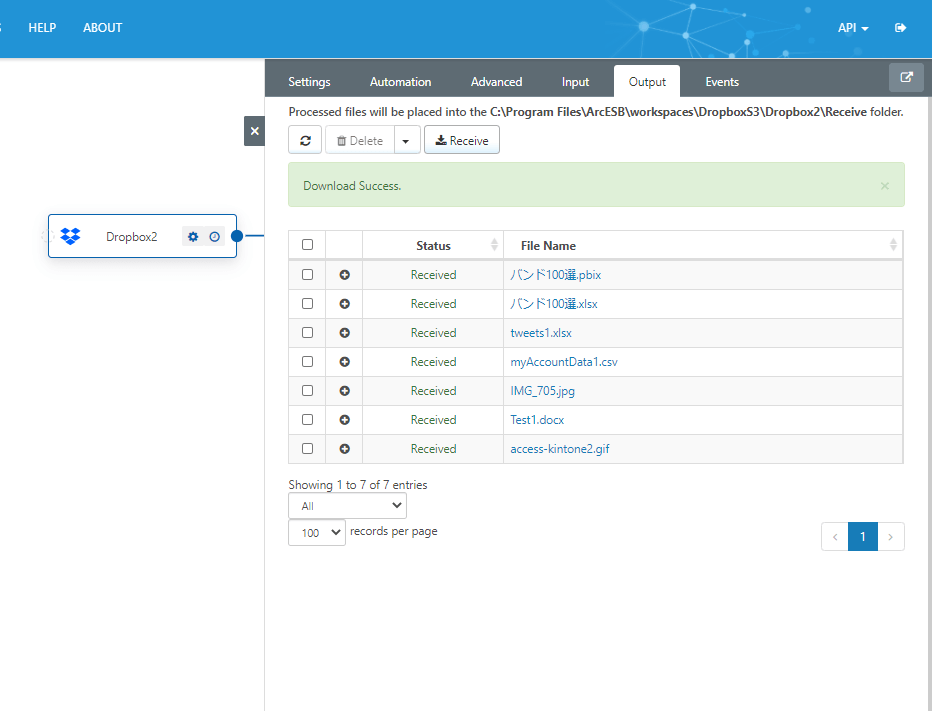The height and width of the screenshot is (711, 932).
Task: Click the refresh icon button
Action: (305, 141)
